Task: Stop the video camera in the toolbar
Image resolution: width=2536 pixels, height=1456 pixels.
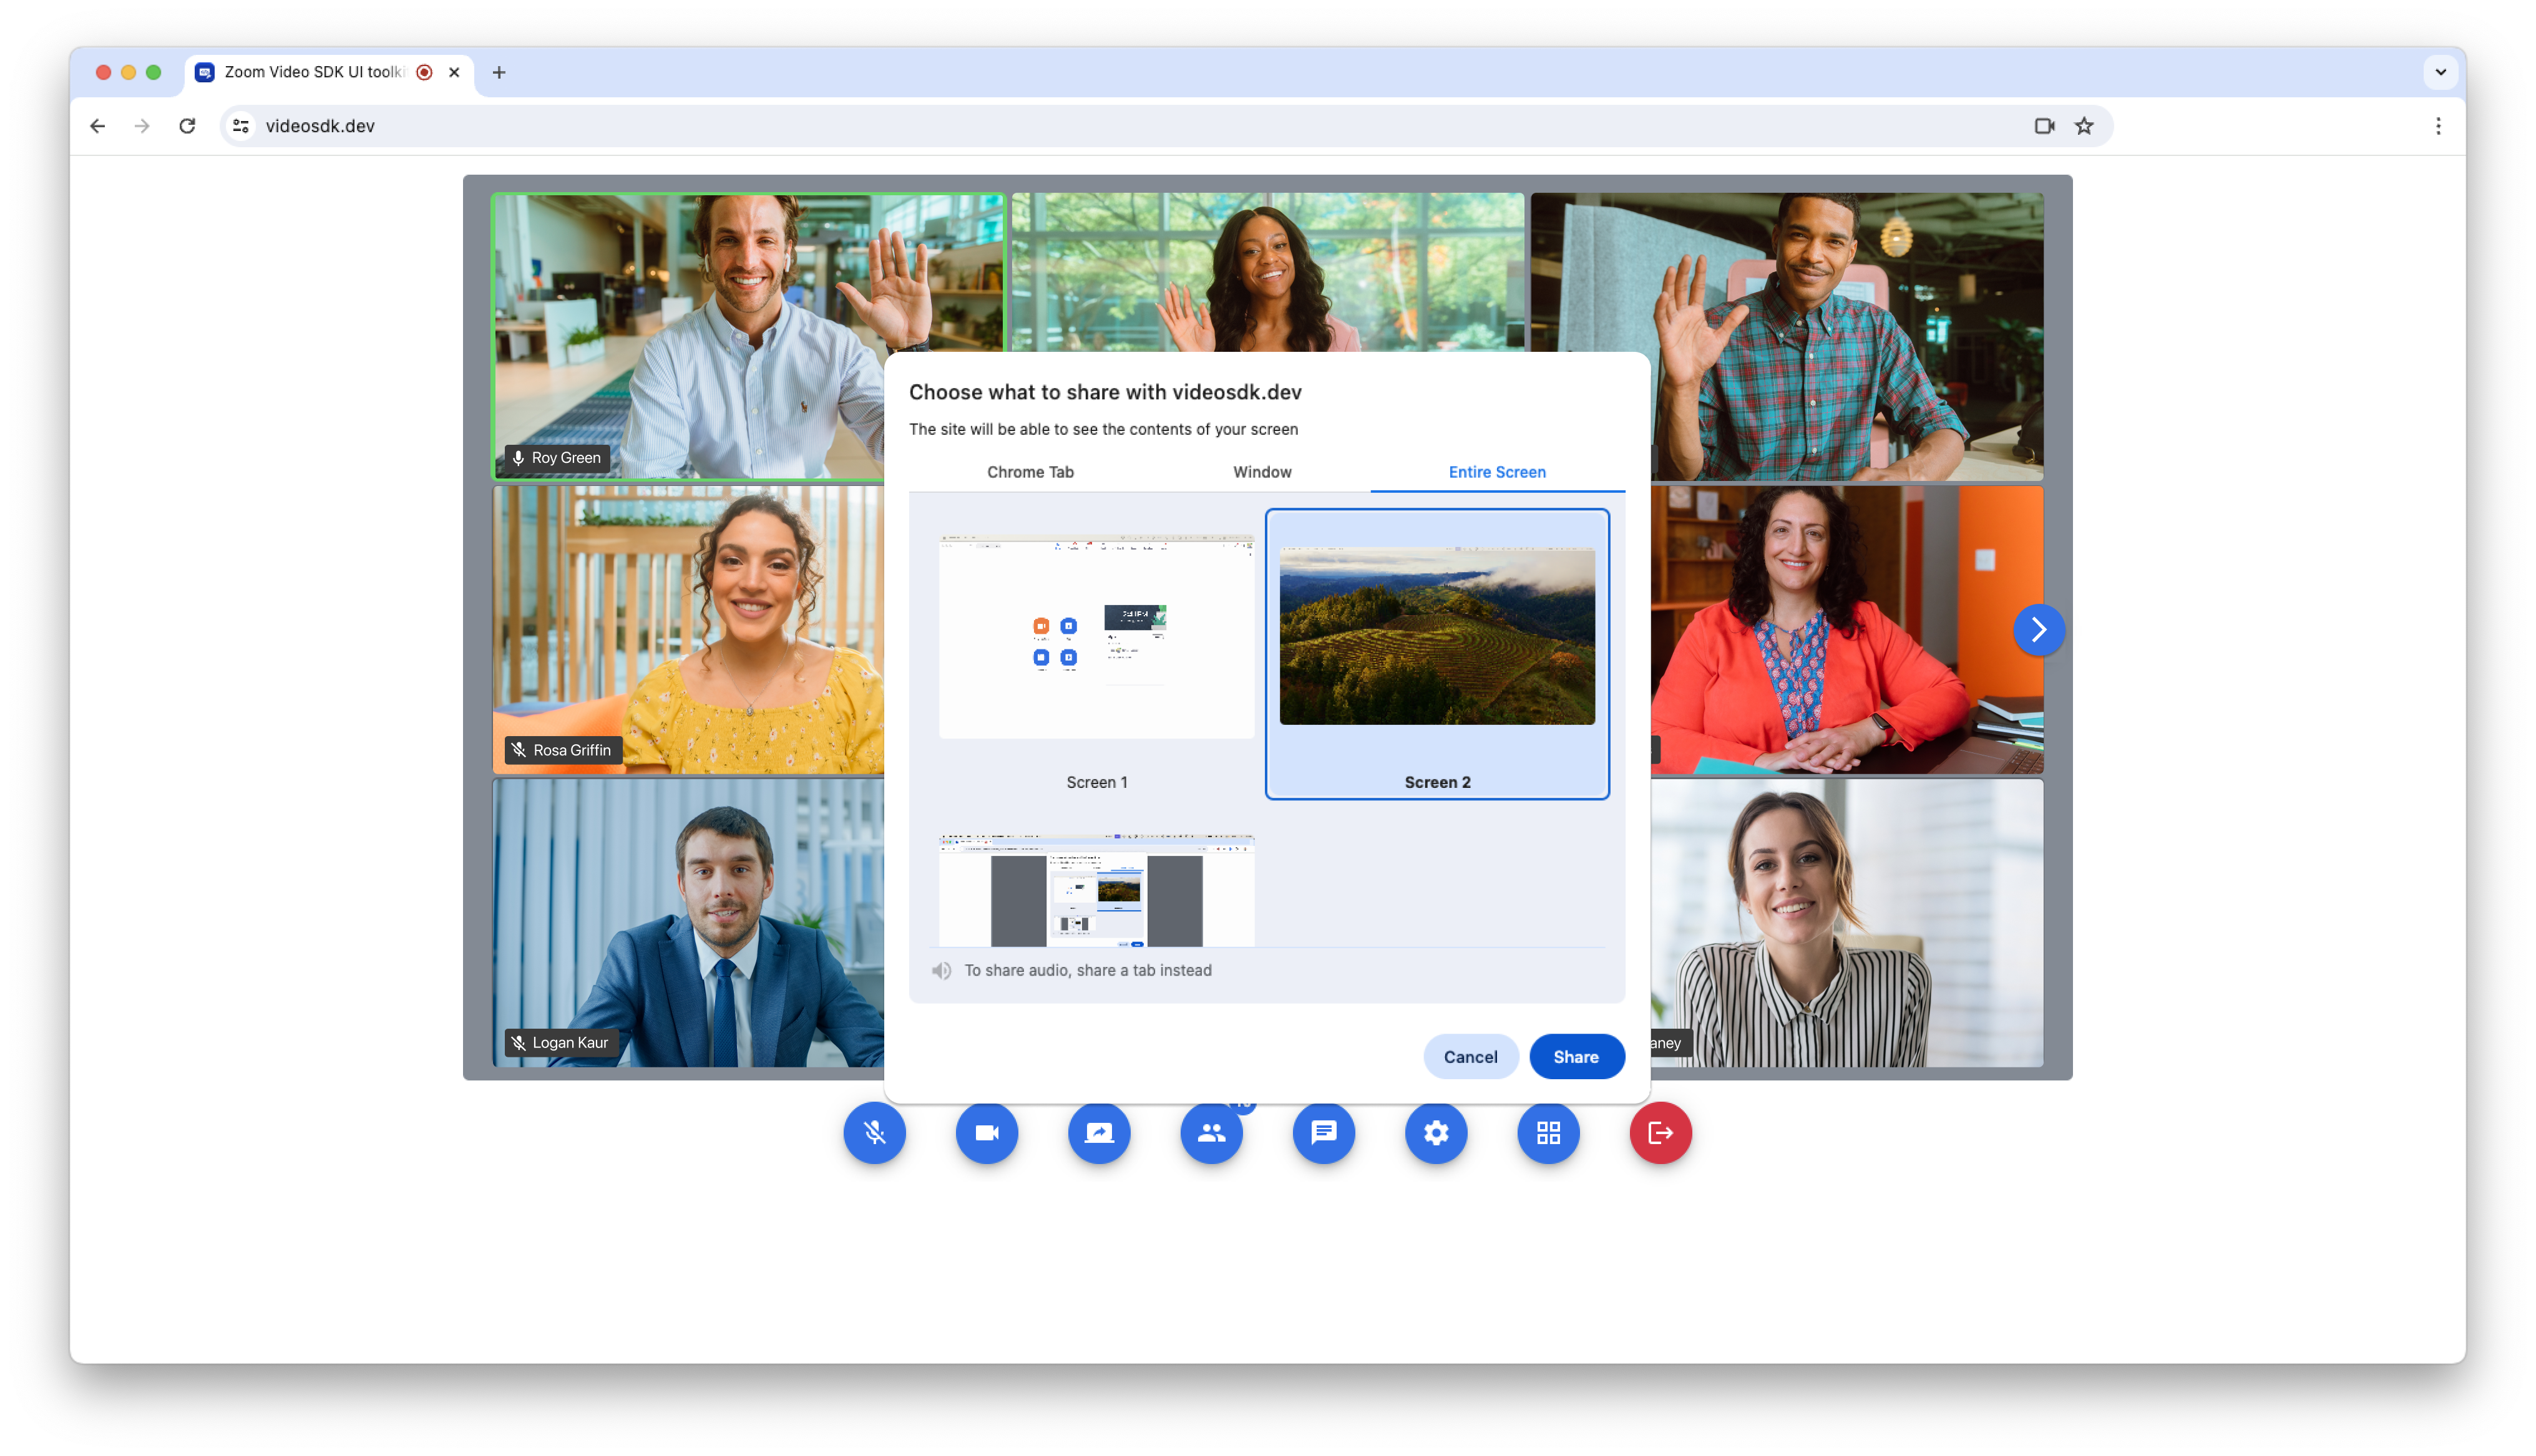Action: coord(986,1133)
